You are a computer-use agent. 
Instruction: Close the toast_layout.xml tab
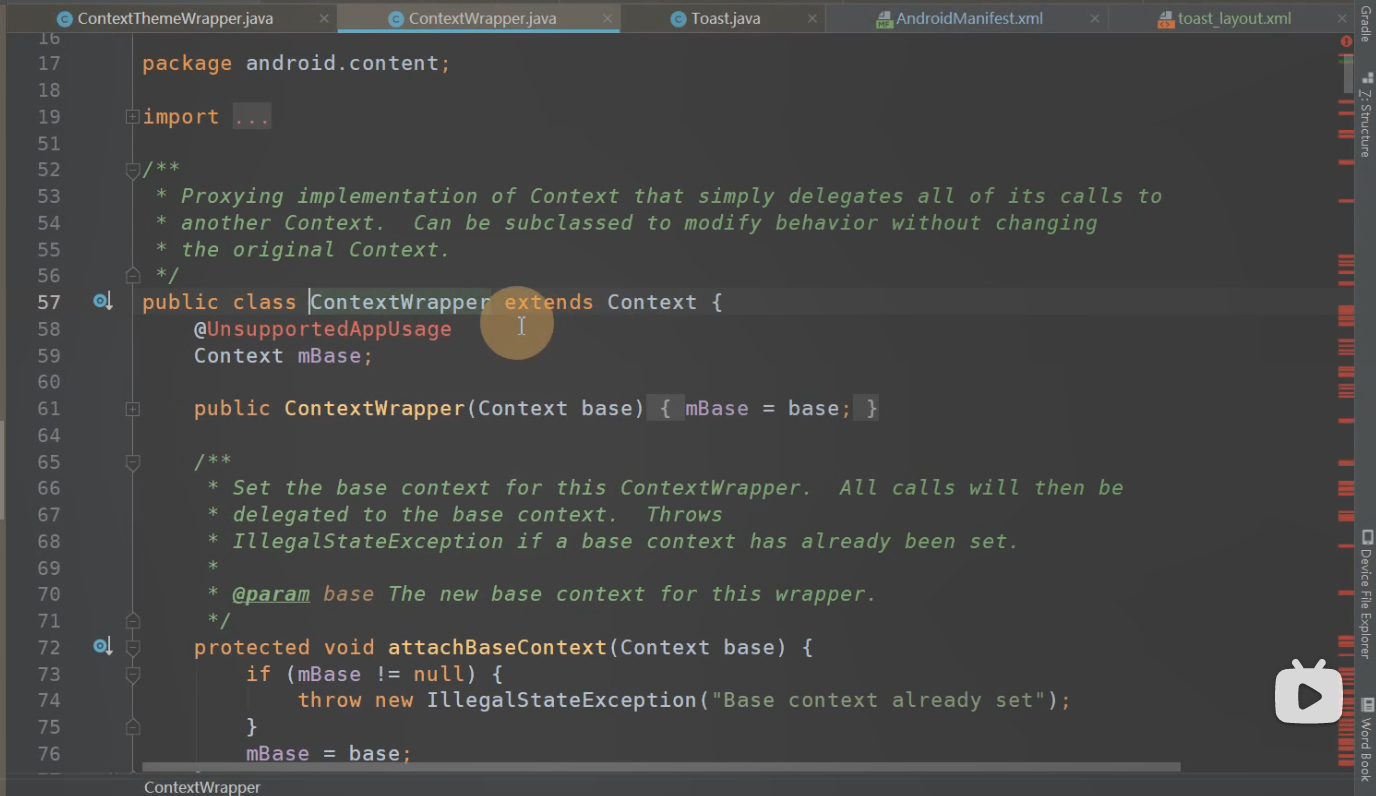(1343, 18)
